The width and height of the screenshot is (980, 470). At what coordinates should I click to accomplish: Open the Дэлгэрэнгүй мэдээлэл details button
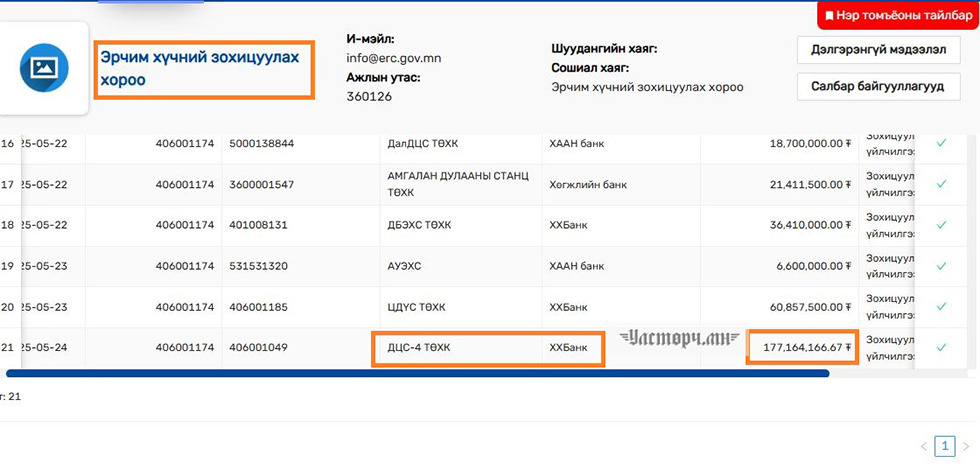click(x=878, y=50)
